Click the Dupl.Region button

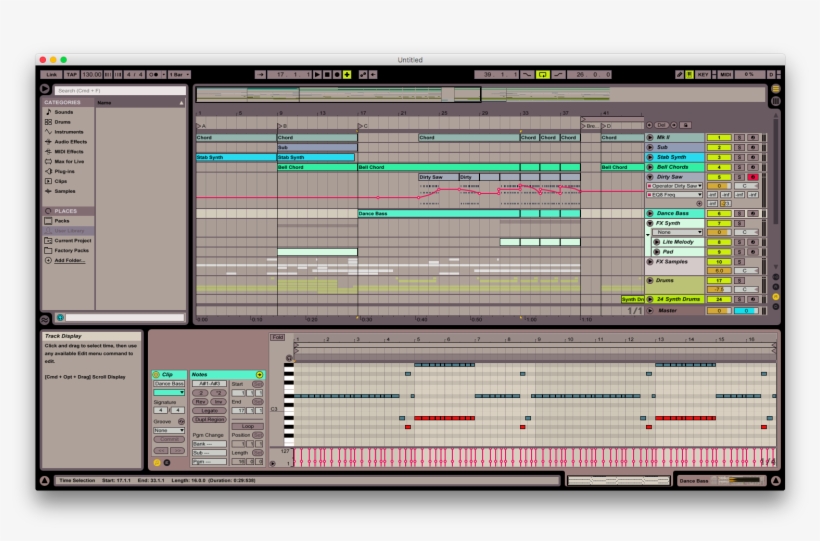pos(209,420)
